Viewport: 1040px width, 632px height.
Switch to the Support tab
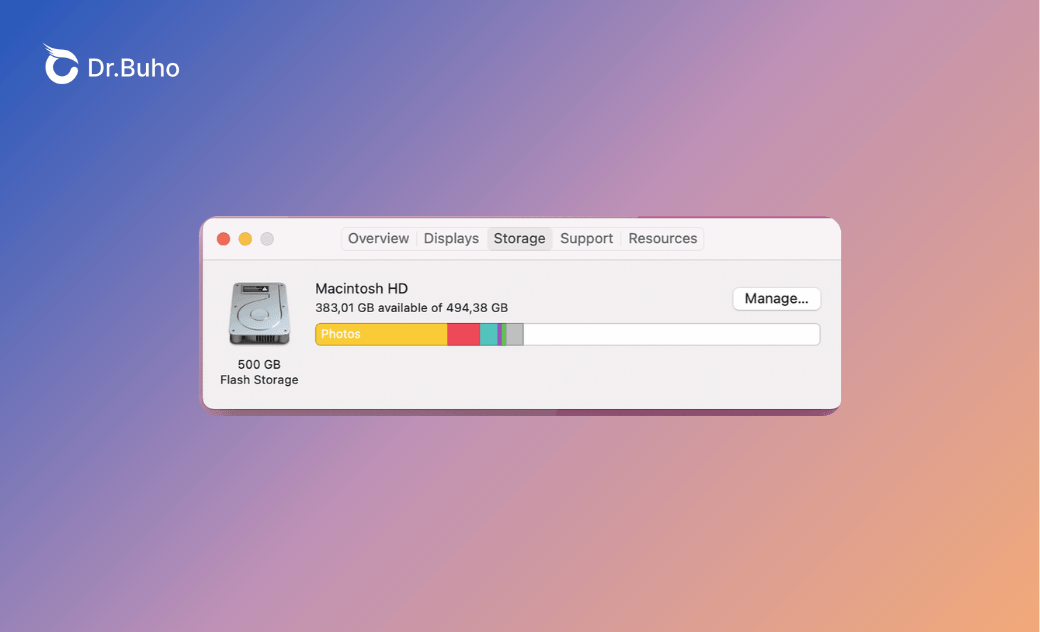(x=586, y=238)
